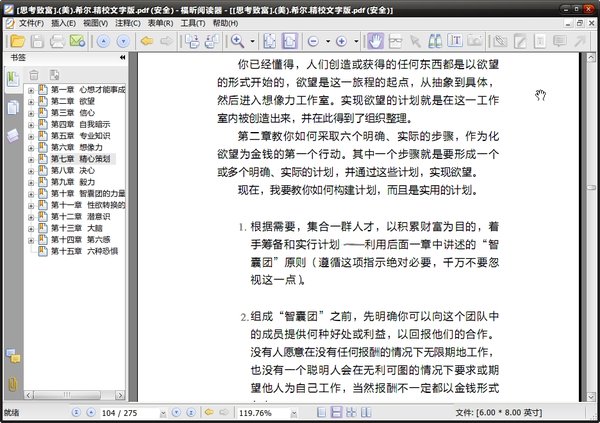This screenshot has height=423, width=600.
Task: Click the Print icon in toolbar
Action: click(57, 41)
